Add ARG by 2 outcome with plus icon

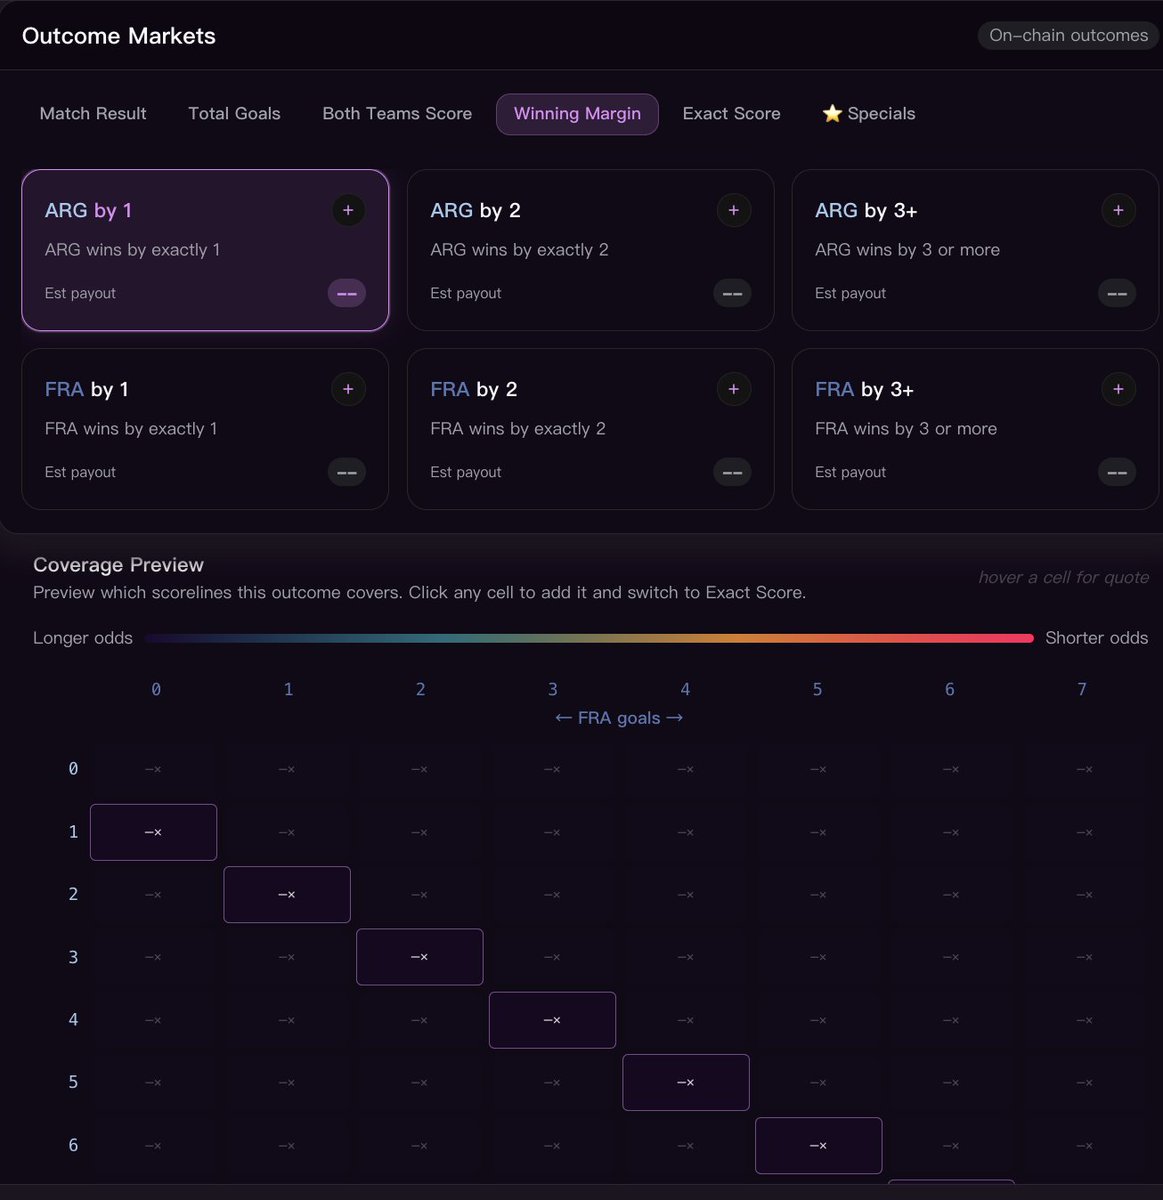pyautogui.click(x=733, y=210)
